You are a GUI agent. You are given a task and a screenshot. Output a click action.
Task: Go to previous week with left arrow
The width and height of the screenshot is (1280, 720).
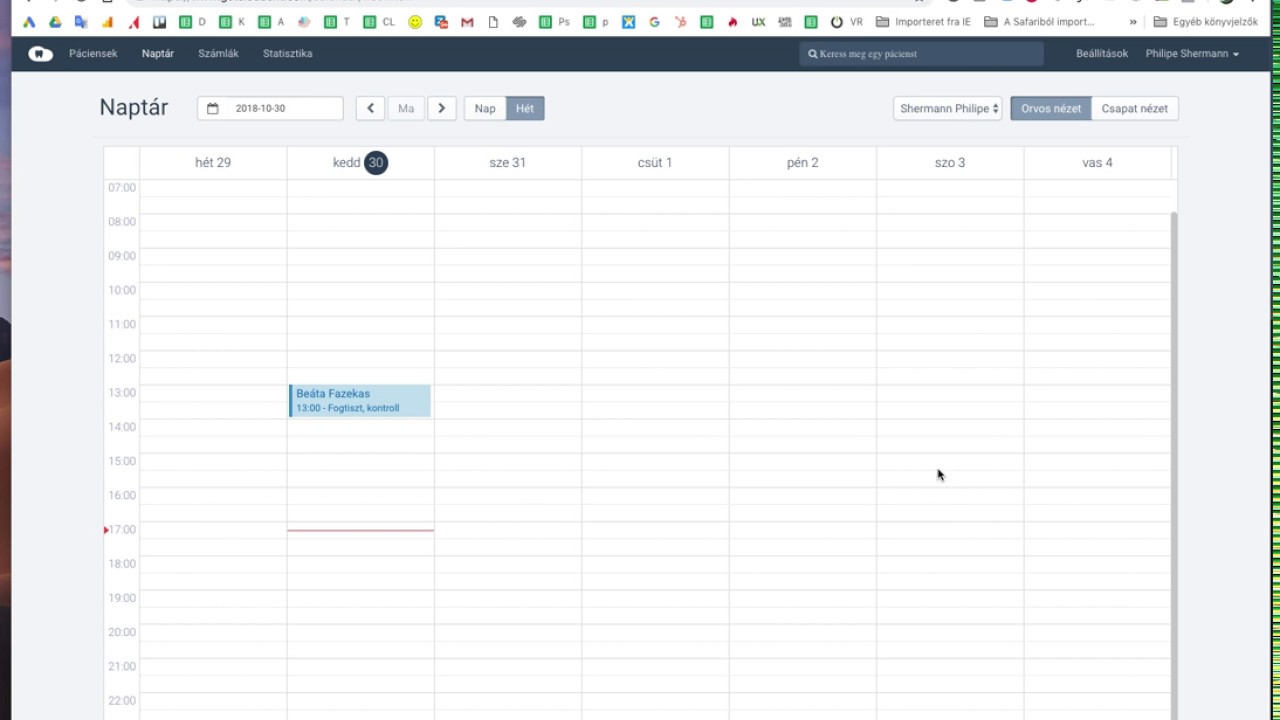point(371,109)
